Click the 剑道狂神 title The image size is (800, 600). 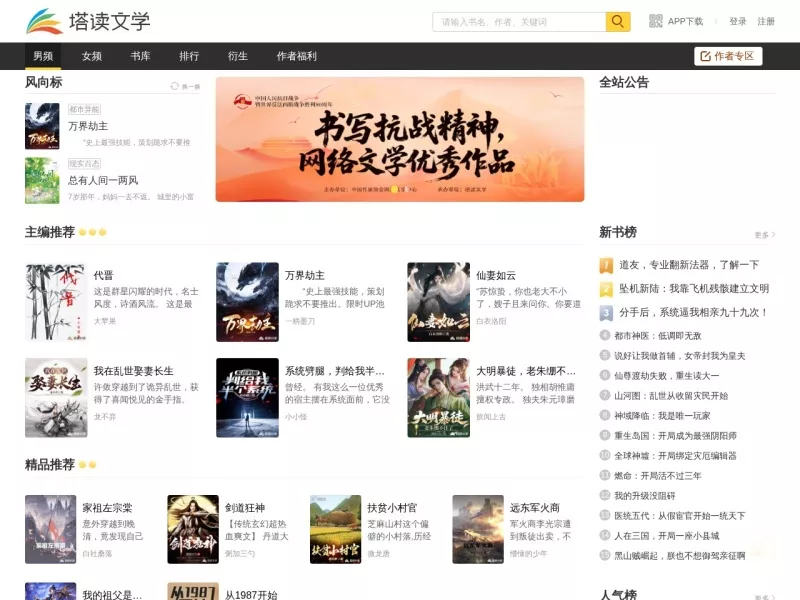[245, 508]
